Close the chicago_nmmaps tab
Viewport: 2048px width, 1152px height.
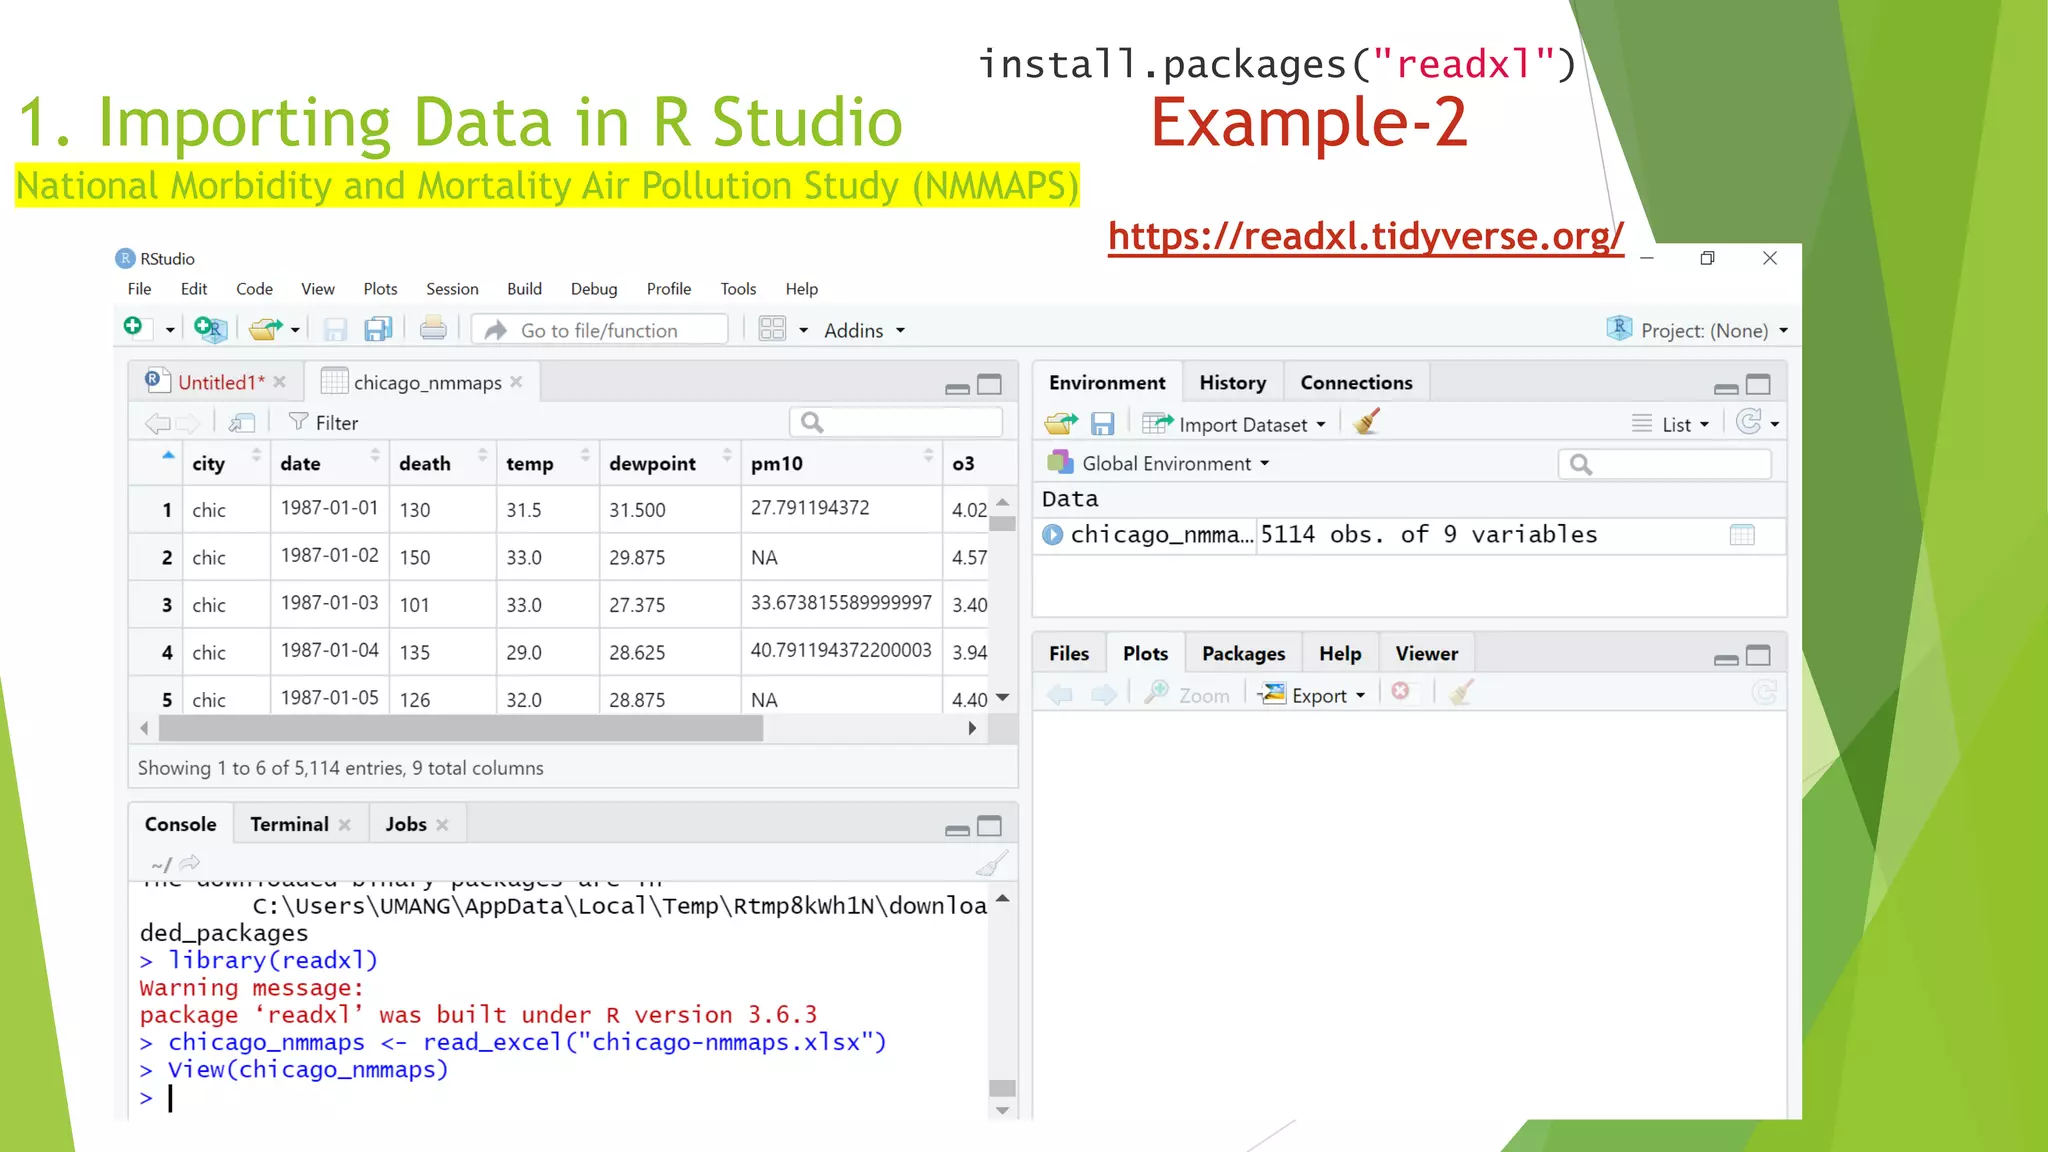tap(516, 381)
